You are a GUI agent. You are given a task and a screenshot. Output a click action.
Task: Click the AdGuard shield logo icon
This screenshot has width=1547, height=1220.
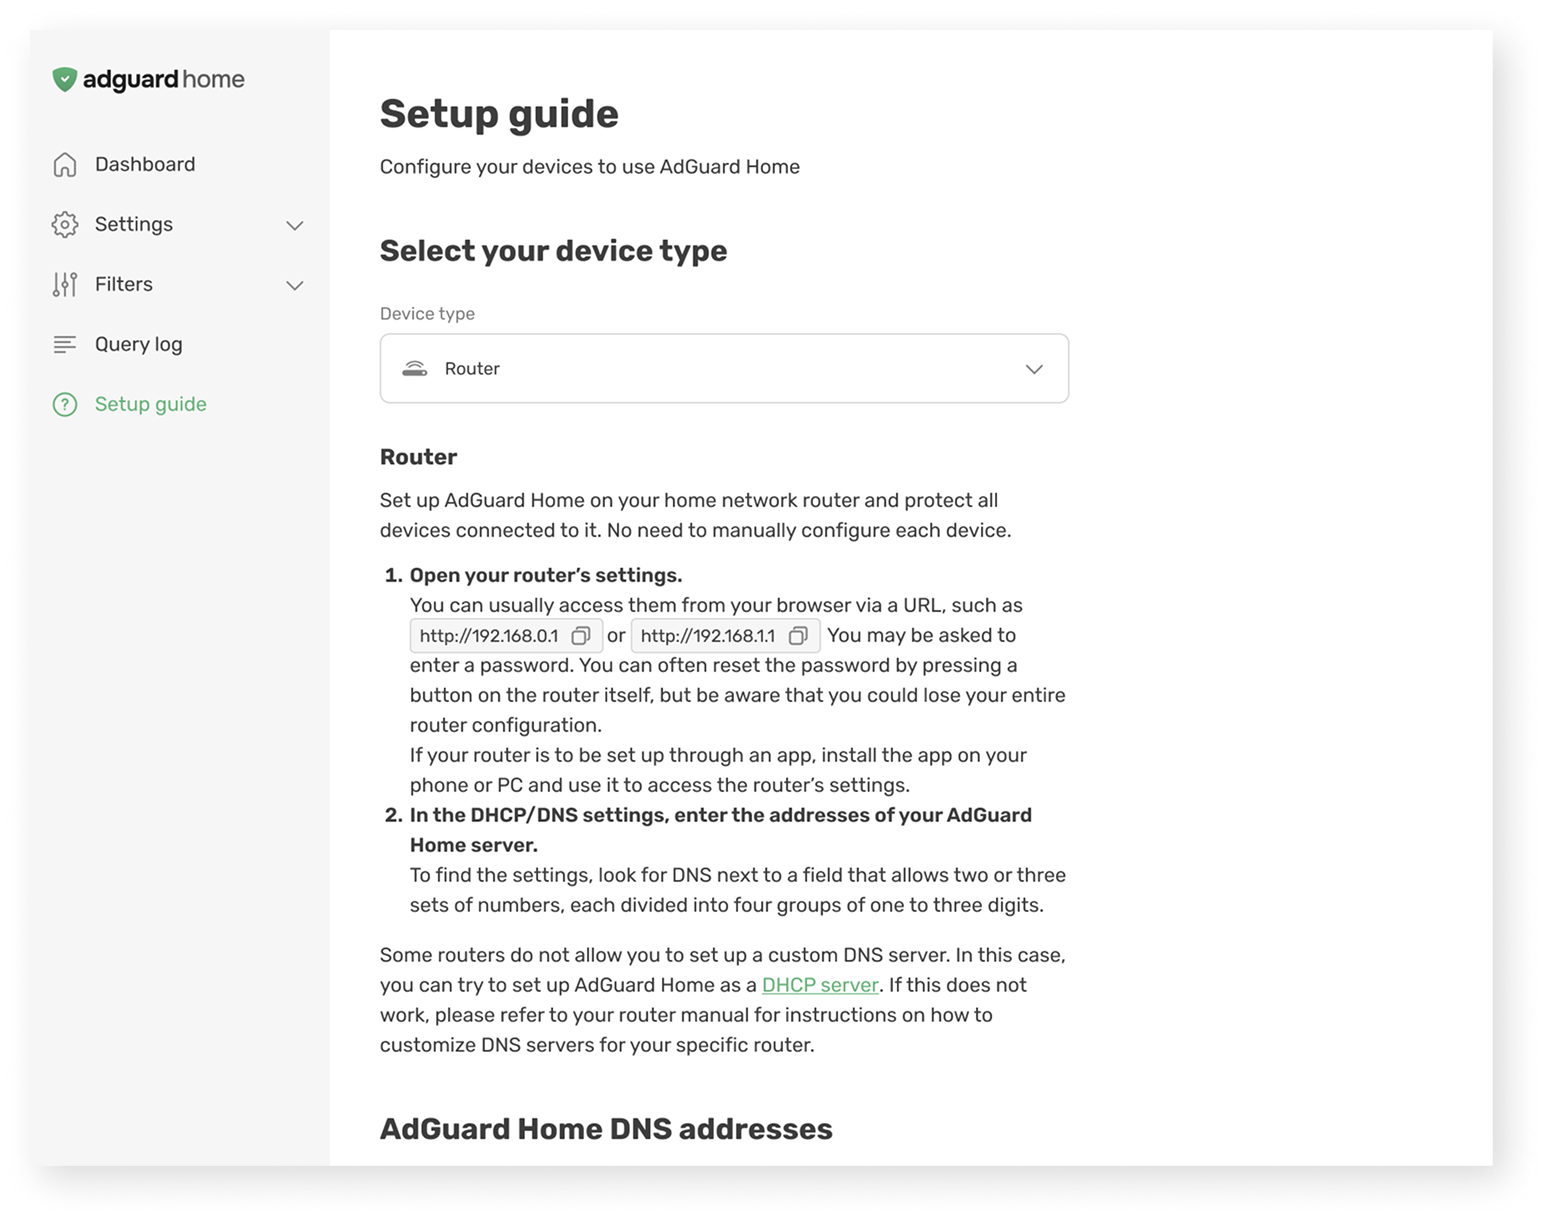65,79
